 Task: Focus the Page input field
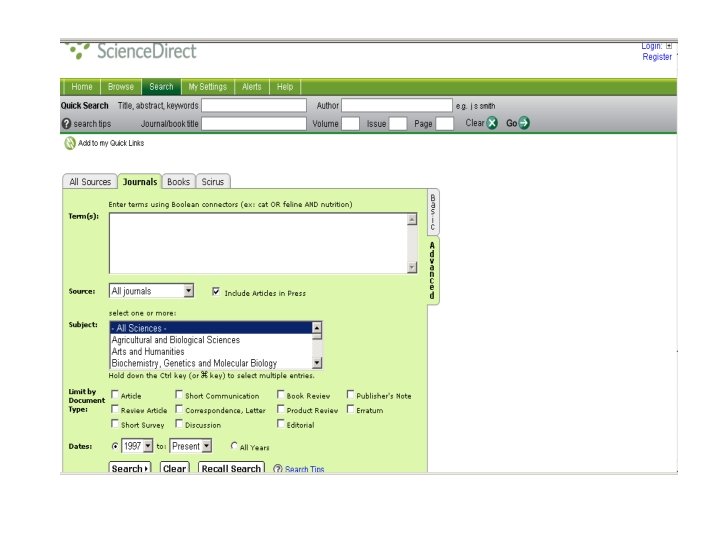(444, 124)
